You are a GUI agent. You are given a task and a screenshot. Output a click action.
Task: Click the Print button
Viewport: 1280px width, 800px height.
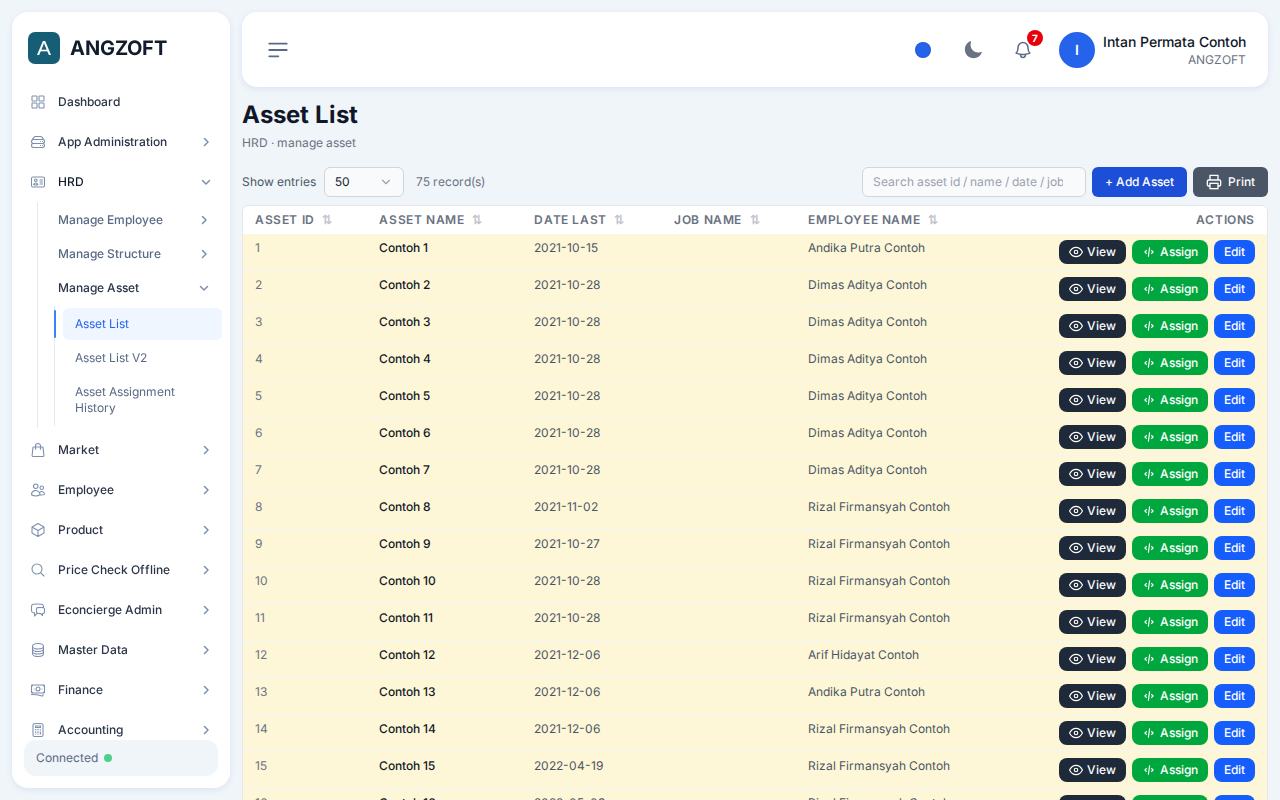pos(1230,182)
